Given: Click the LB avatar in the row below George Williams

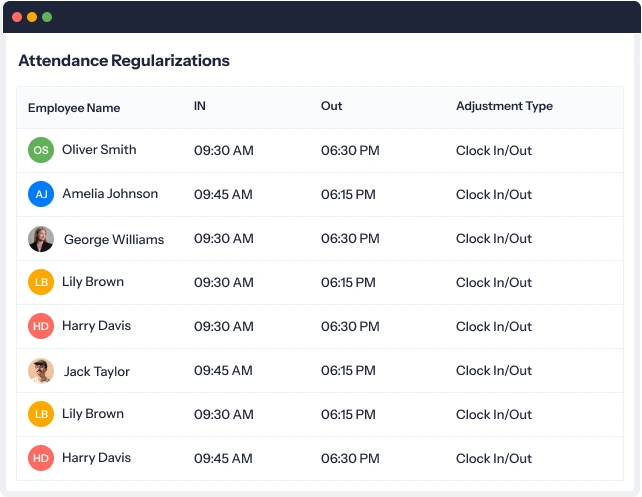Looking at the screenshot, I should click(x=41, y=282).
